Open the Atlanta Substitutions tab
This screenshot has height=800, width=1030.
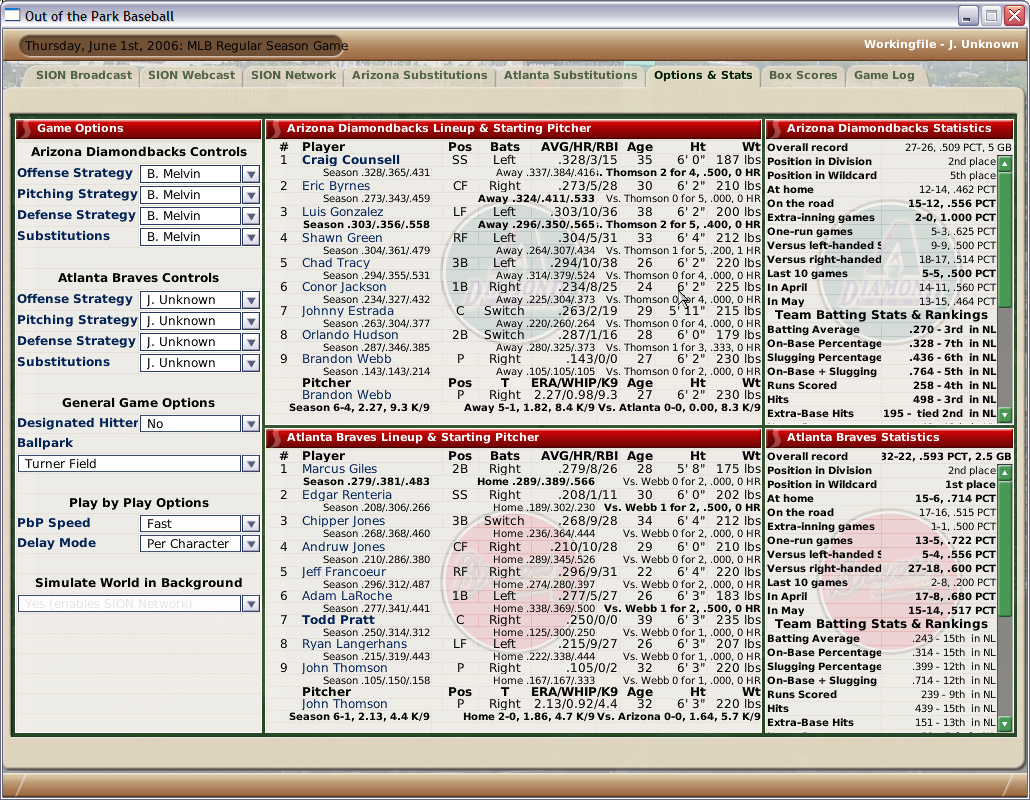tap(570, 76)
